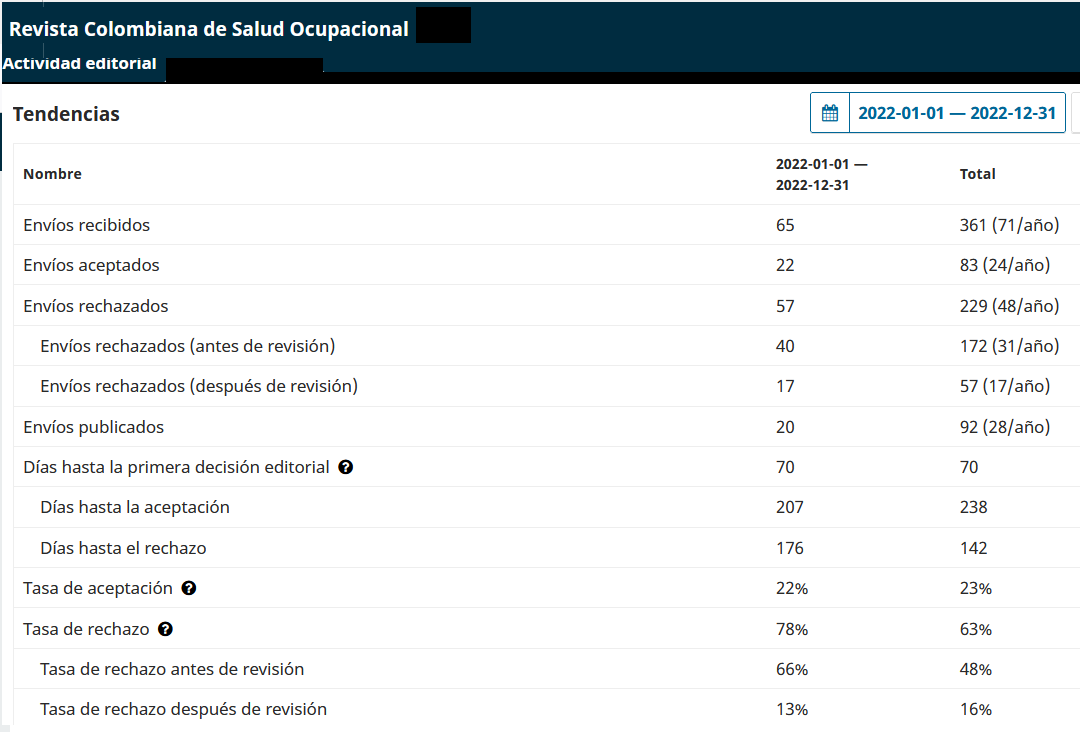Click the Revista Colombiana de Salud Ocupacional title

209,29
